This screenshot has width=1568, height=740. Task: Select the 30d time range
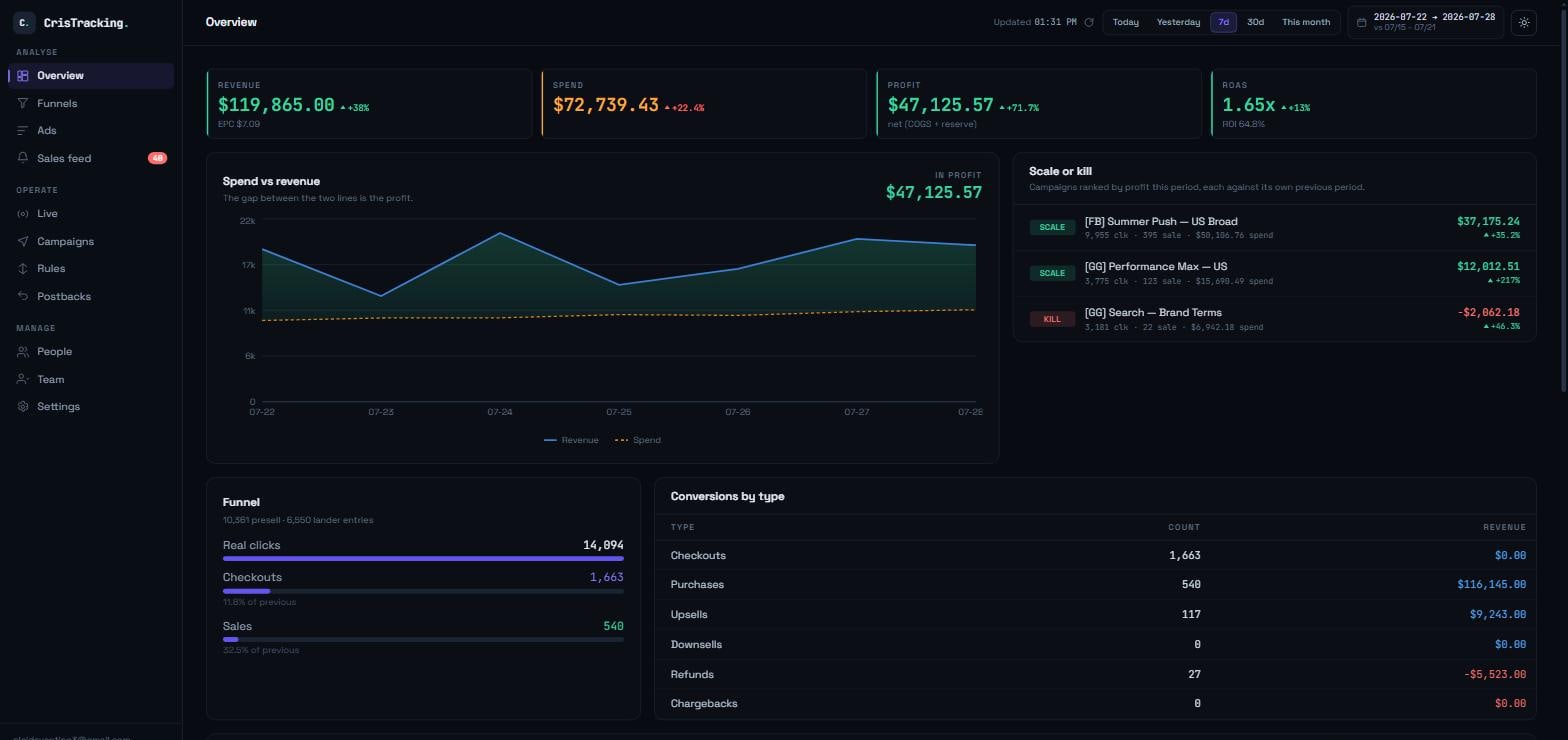click(1255, 22)
